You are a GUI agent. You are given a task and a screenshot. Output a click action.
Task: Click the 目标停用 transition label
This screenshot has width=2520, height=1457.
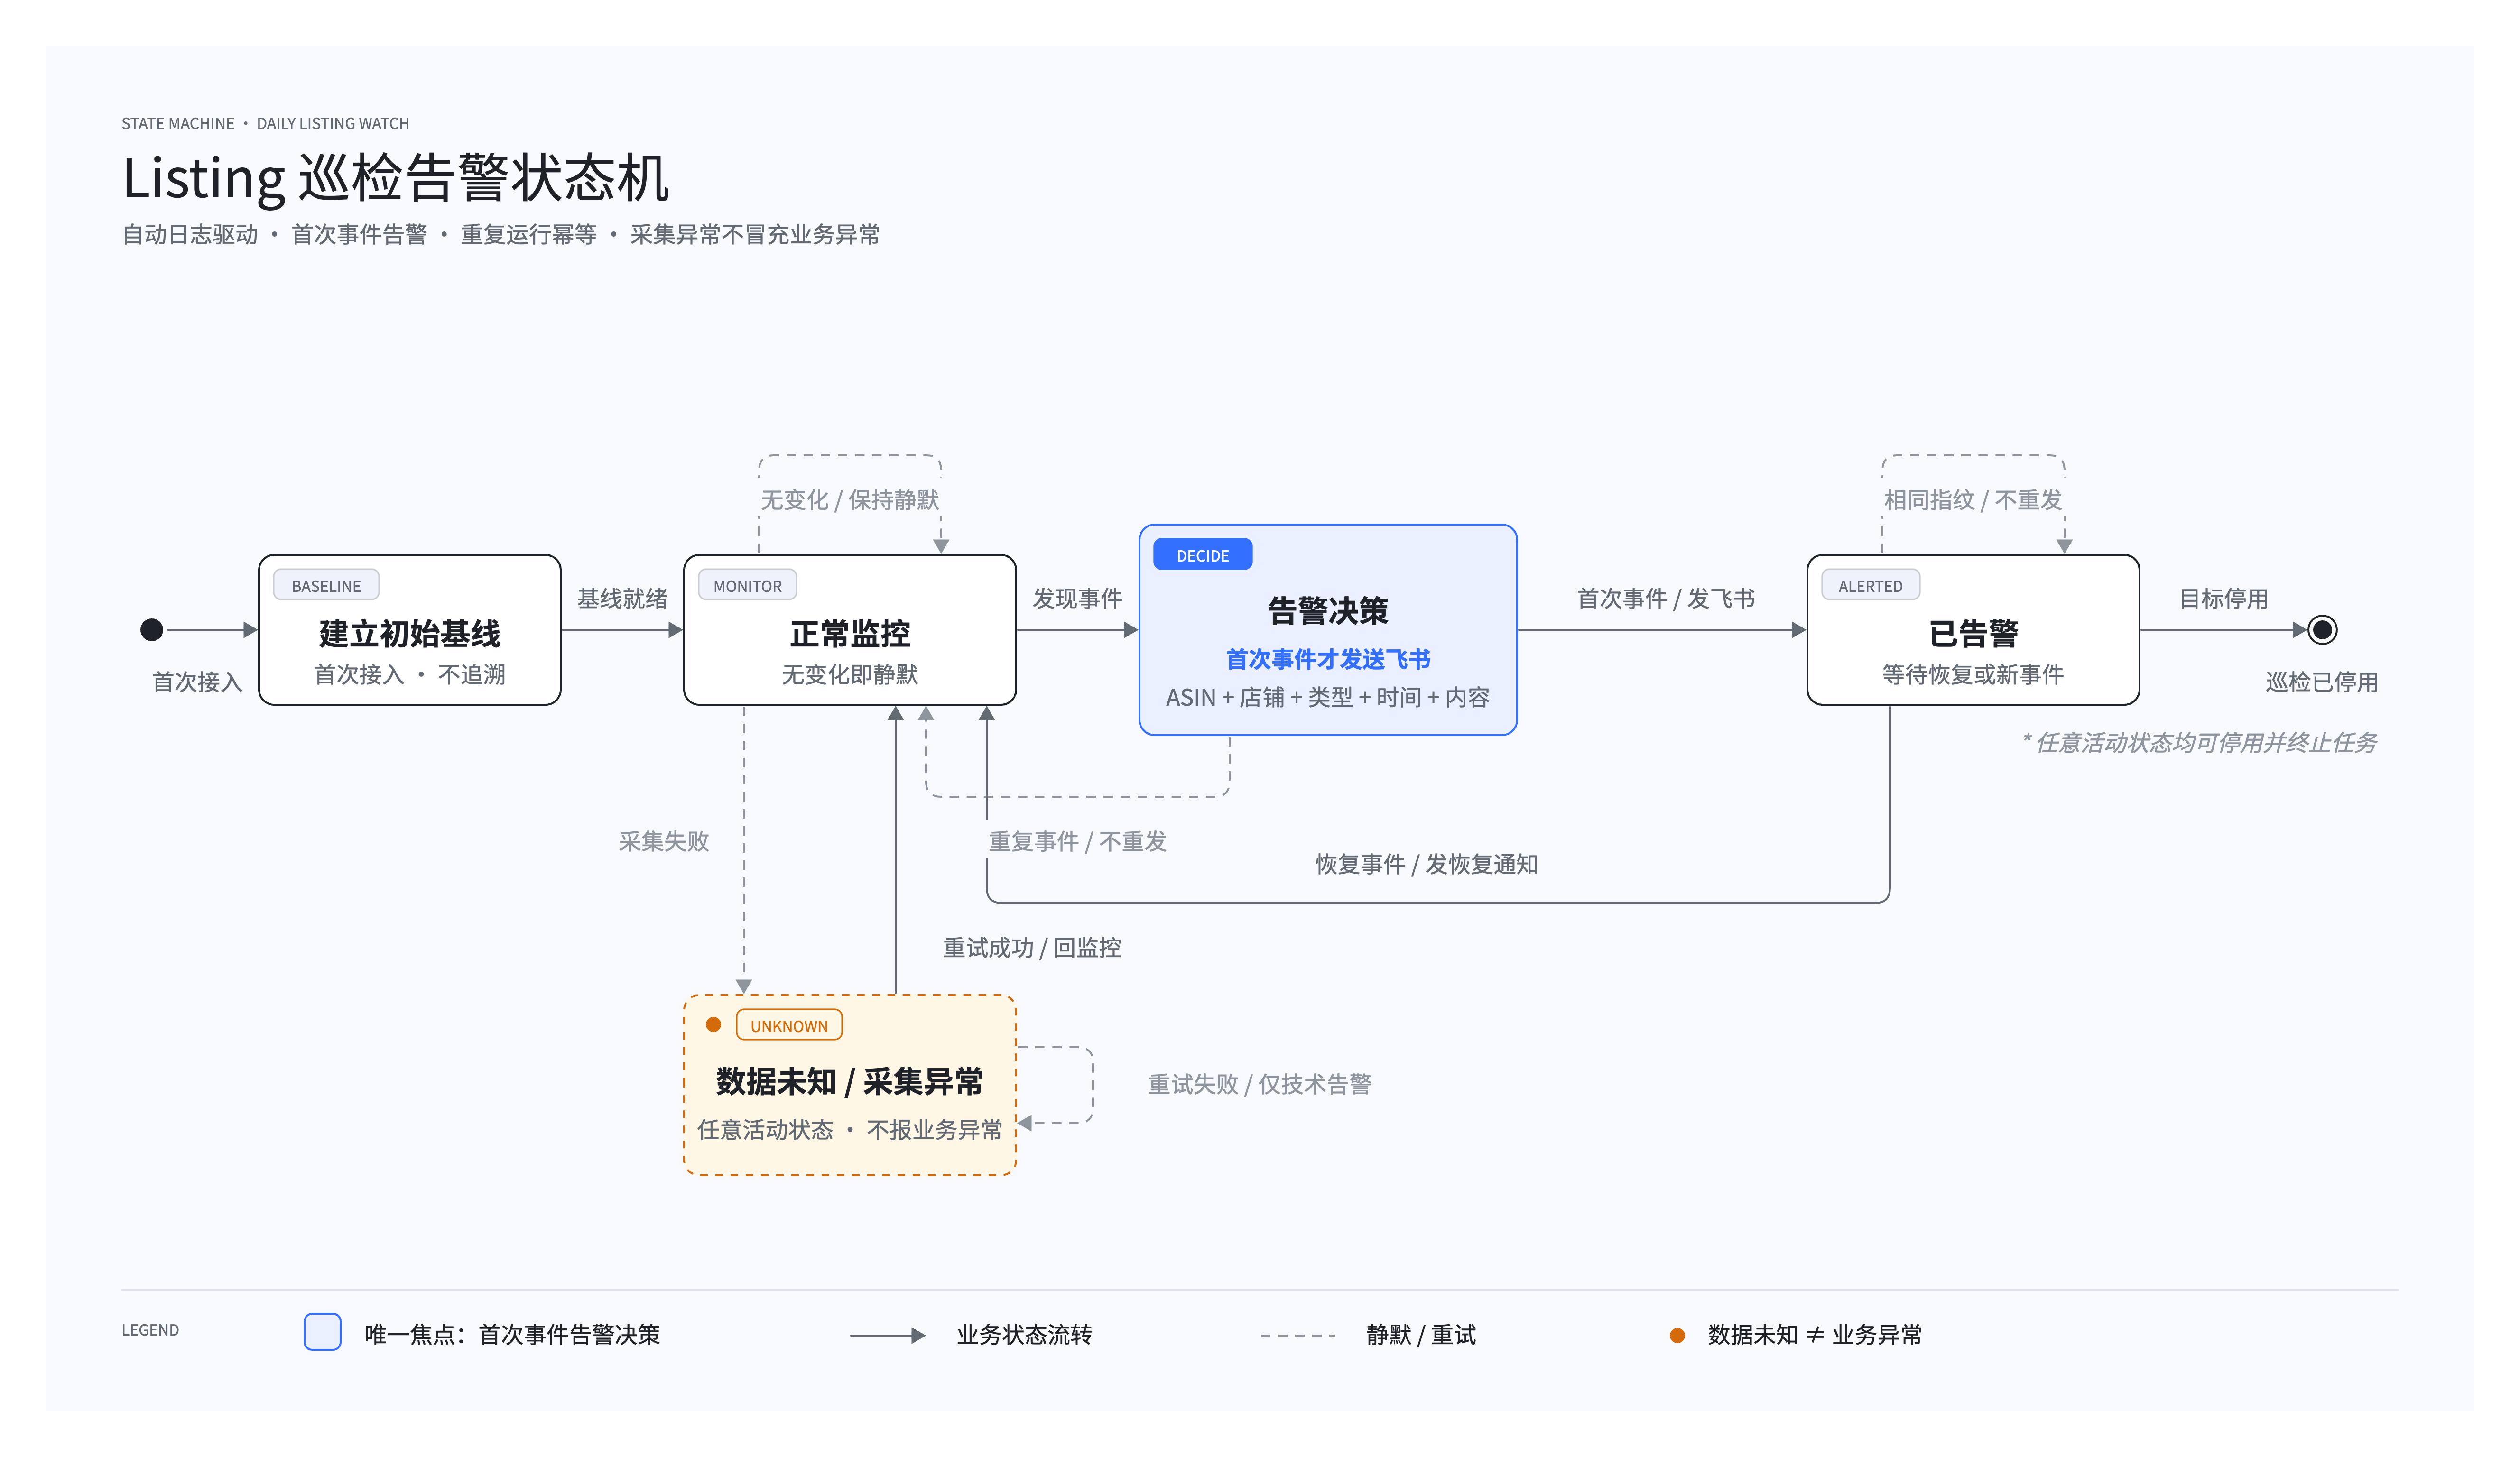(2224, 598)
